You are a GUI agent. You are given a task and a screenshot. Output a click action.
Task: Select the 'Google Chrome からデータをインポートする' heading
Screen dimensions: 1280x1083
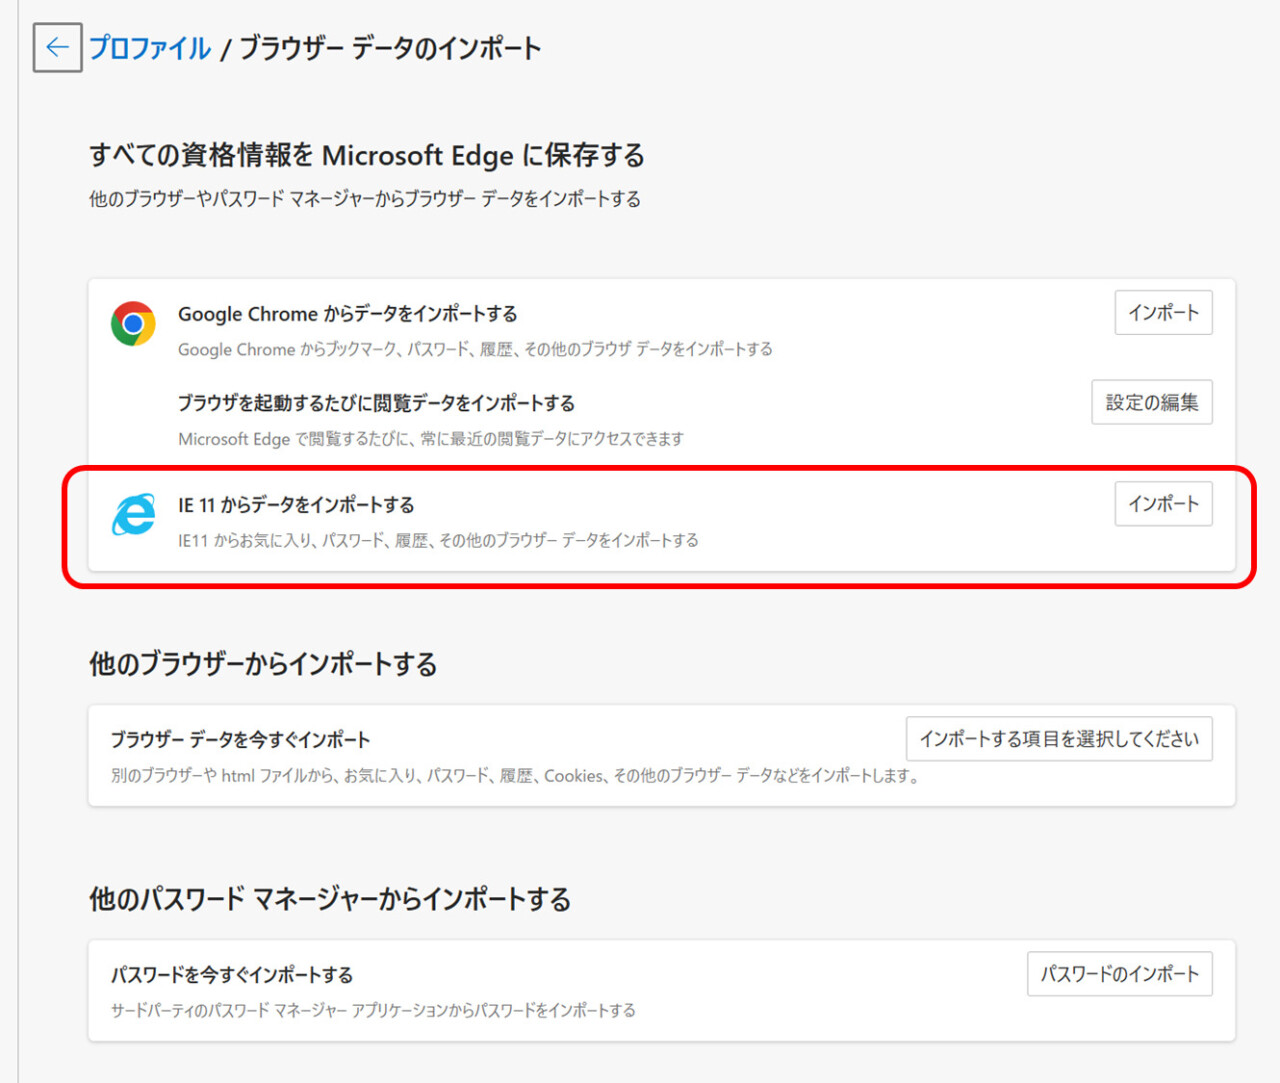click(x=347, y=314)
